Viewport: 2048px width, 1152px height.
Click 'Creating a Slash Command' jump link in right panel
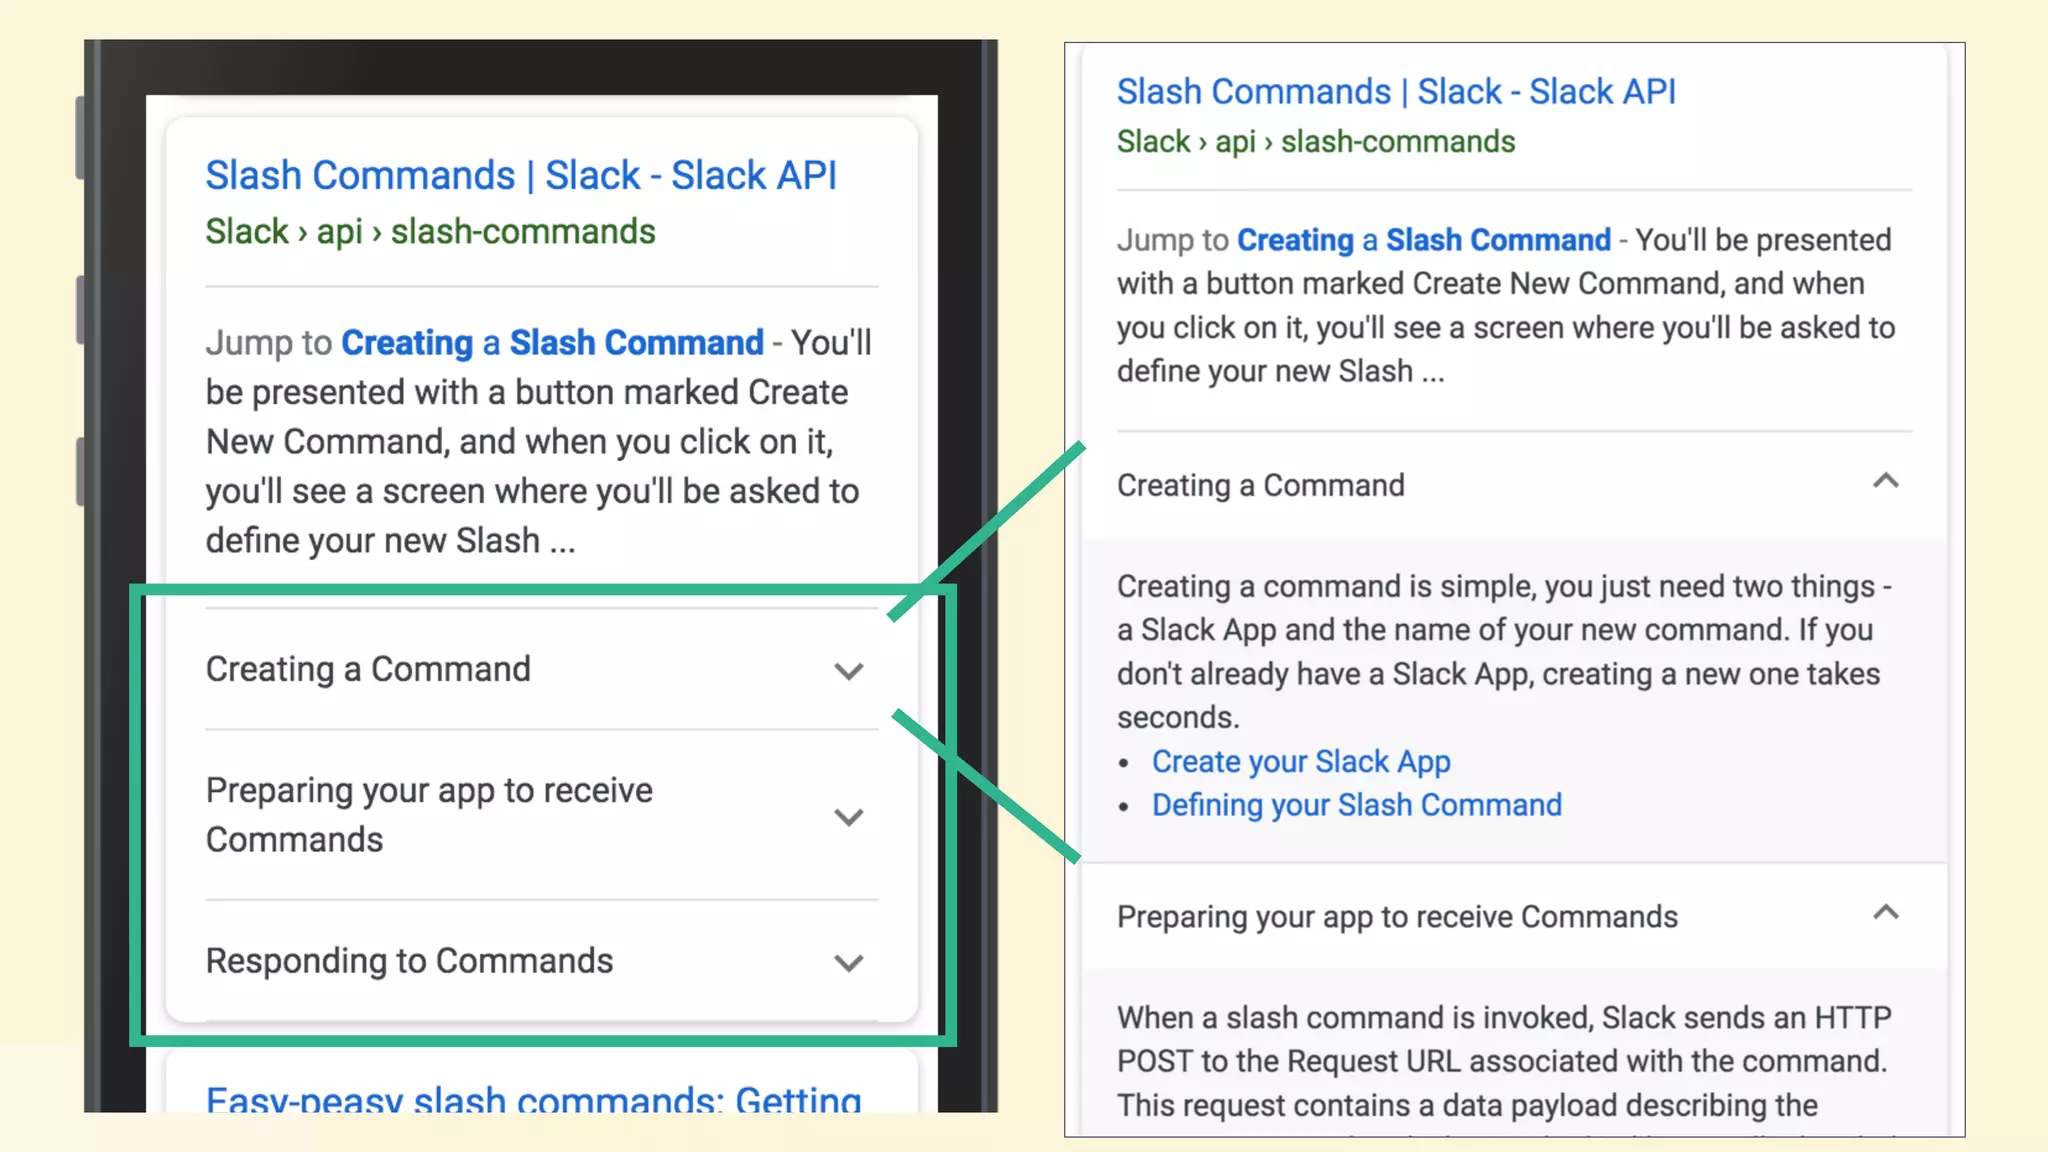click(x=1423, y=240)
